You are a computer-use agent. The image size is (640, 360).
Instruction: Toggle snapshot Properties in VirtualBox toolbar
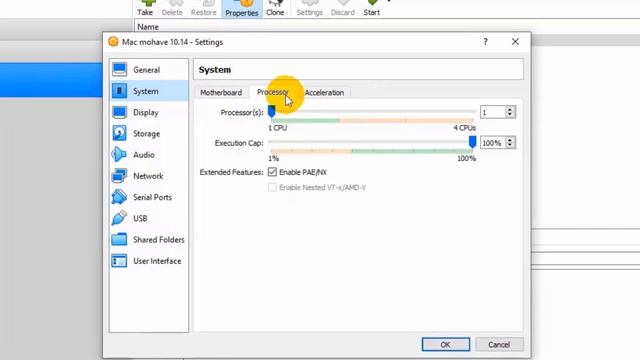pos(242,8)
